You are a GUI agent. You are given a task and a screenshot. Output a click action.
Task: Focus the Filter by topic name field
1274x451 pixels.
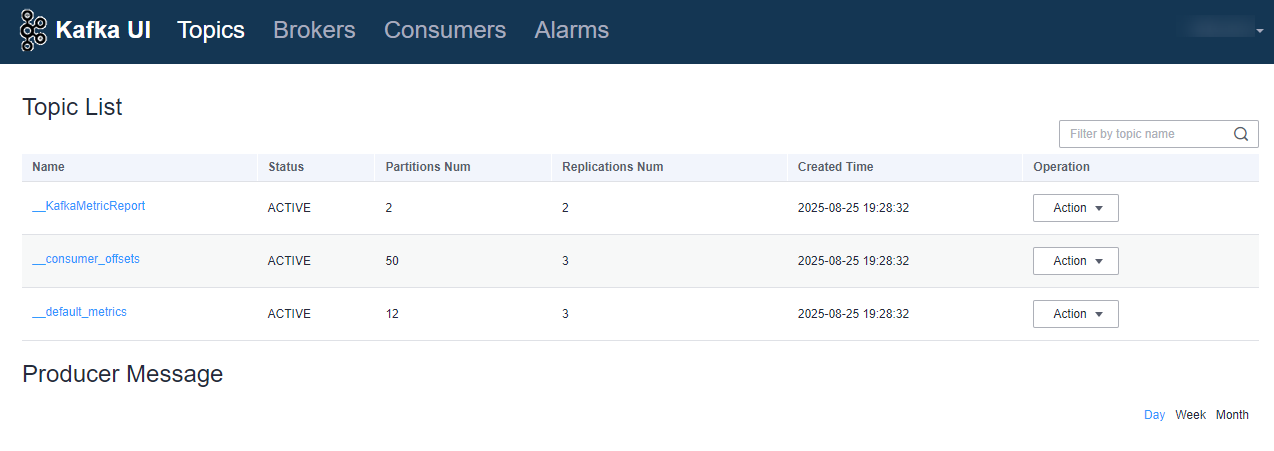click(1145, 134)
